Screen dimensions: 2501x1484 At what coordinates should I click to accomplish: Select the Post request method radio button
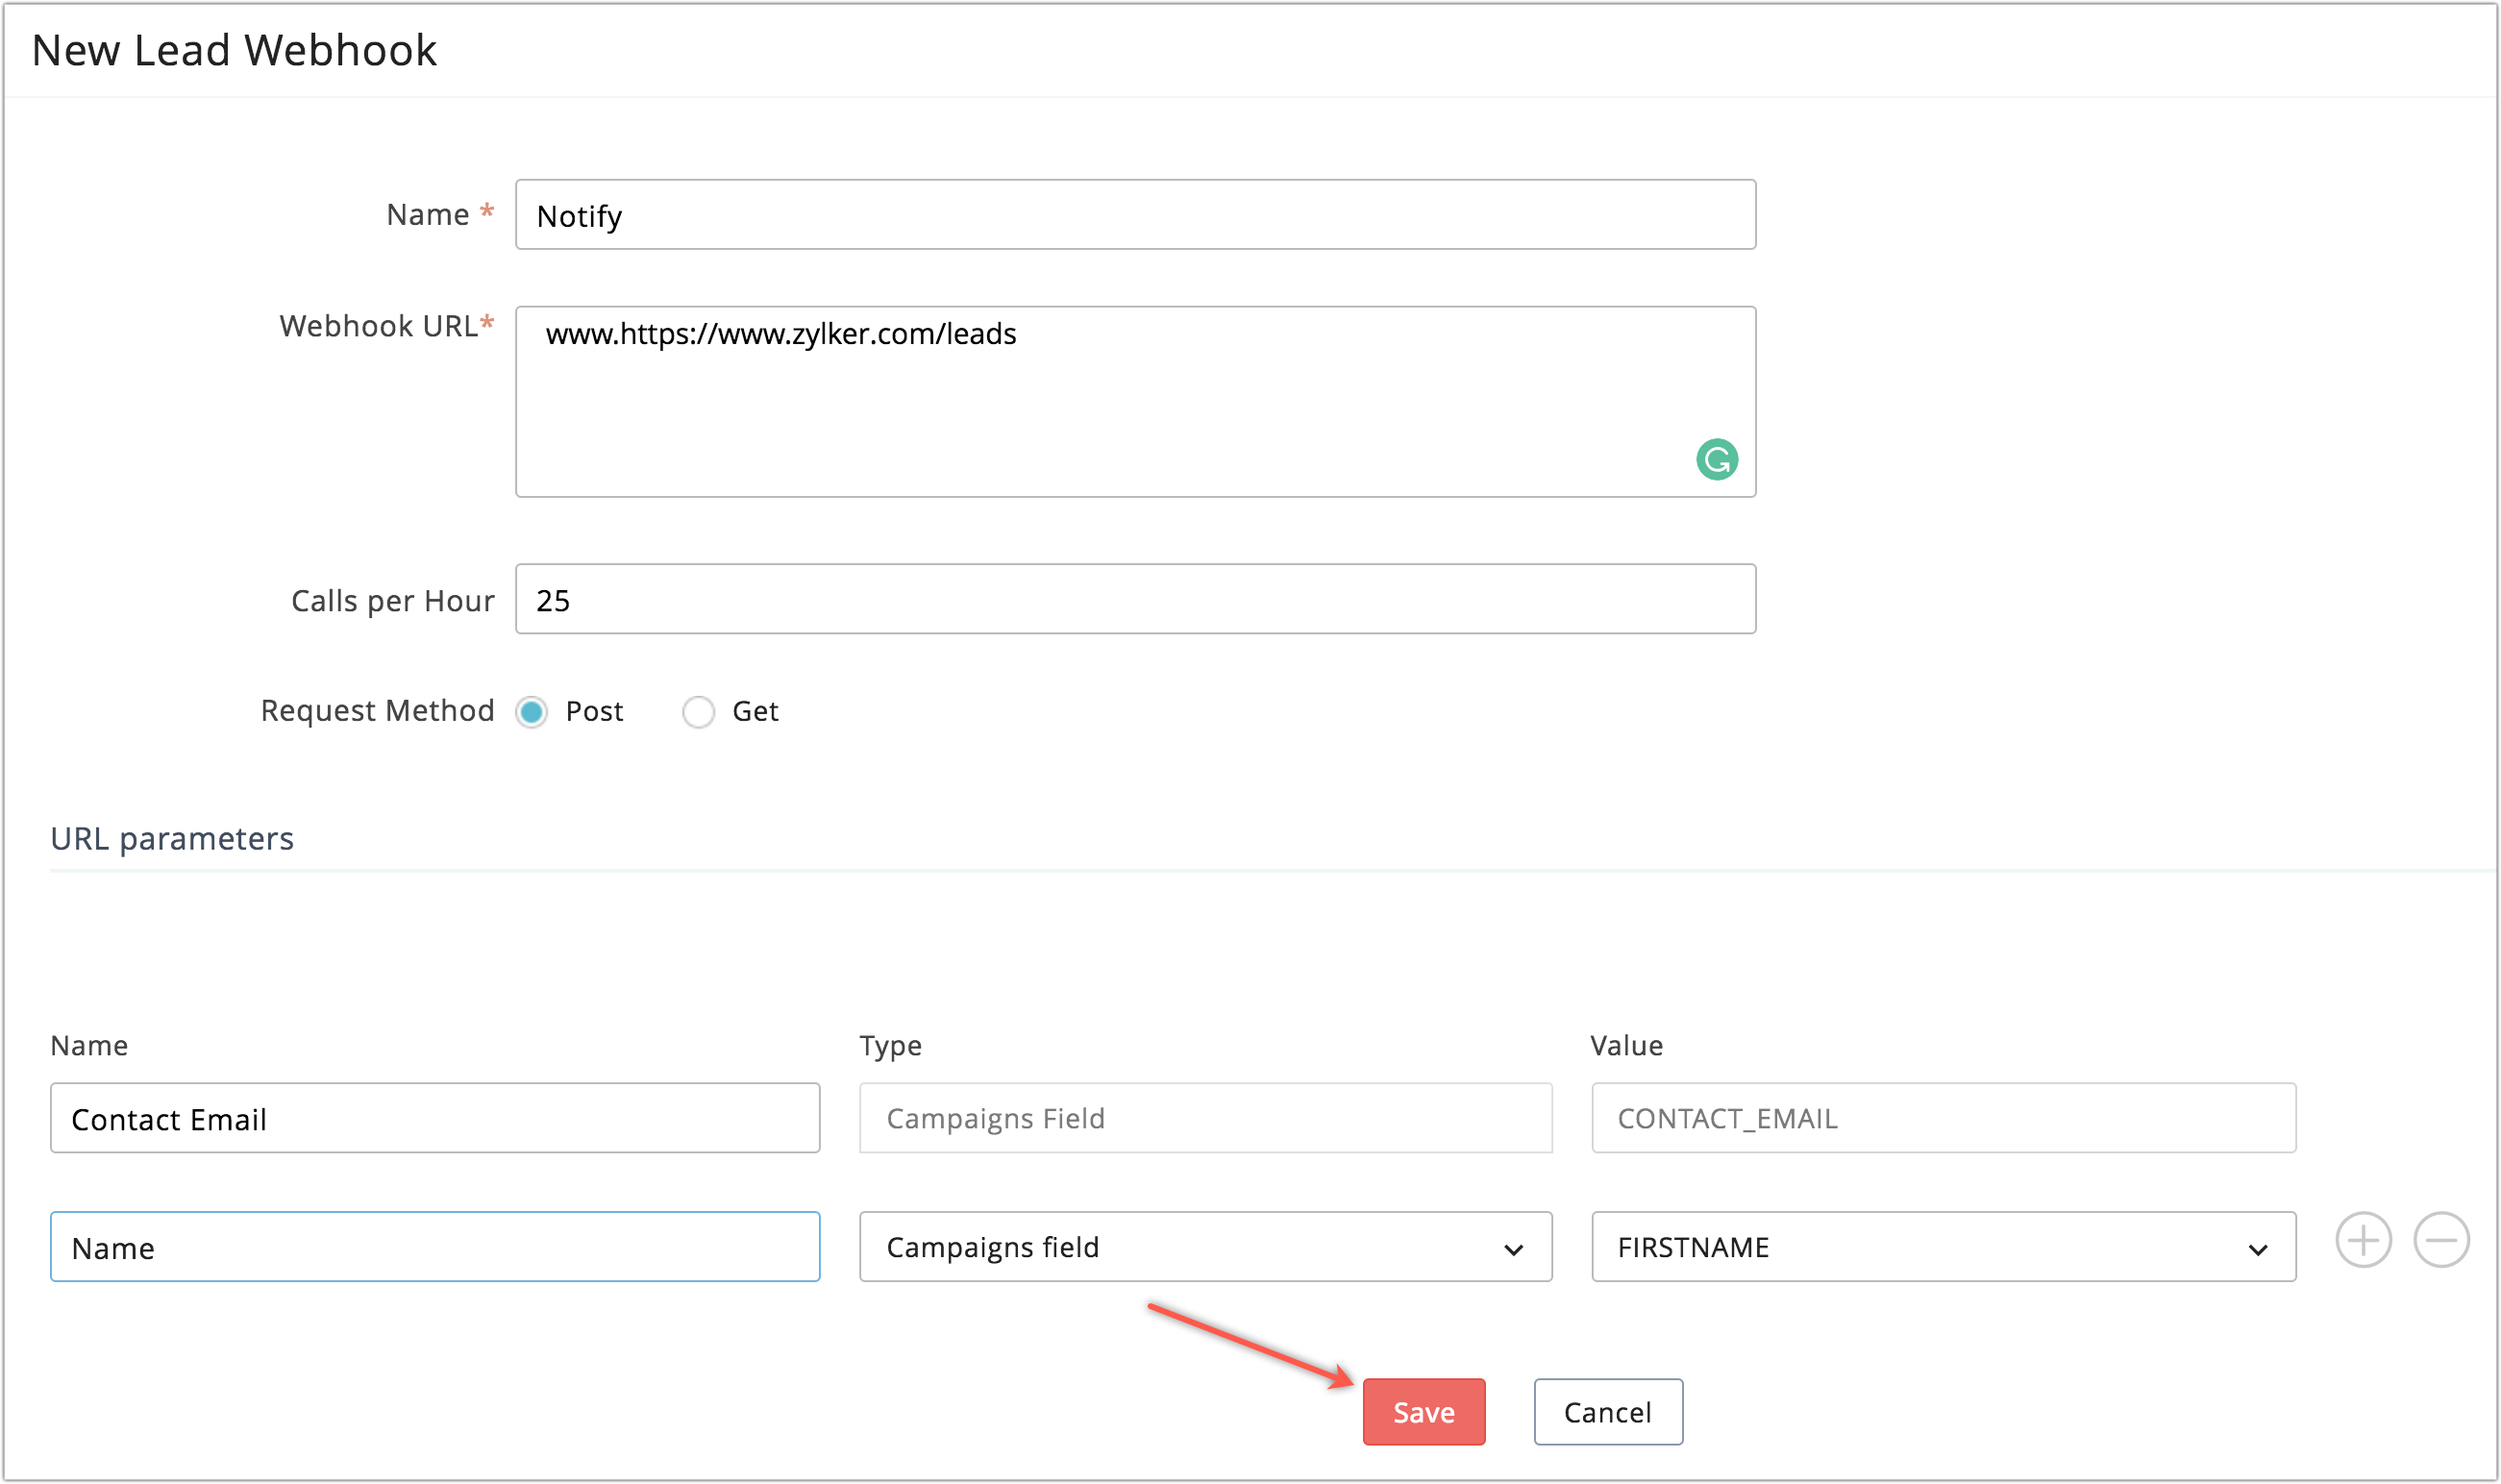click(532, 712)
